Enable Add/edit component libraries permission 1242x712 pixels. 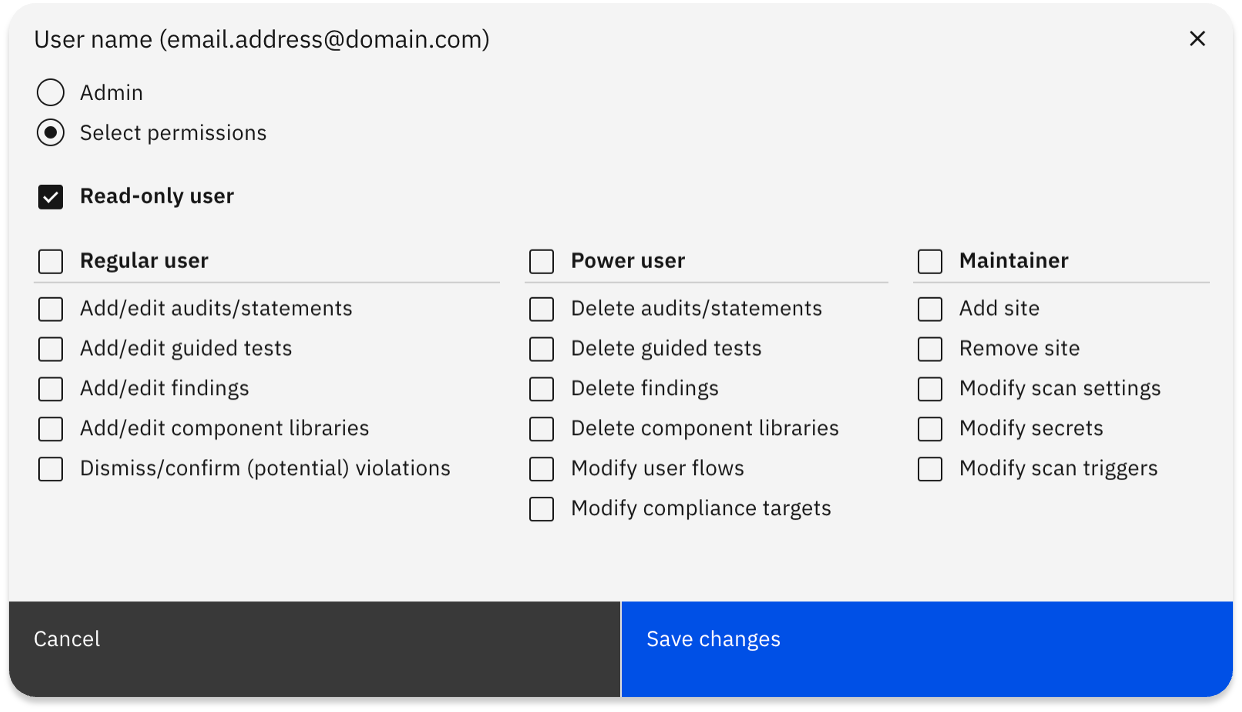coord(50,429)
